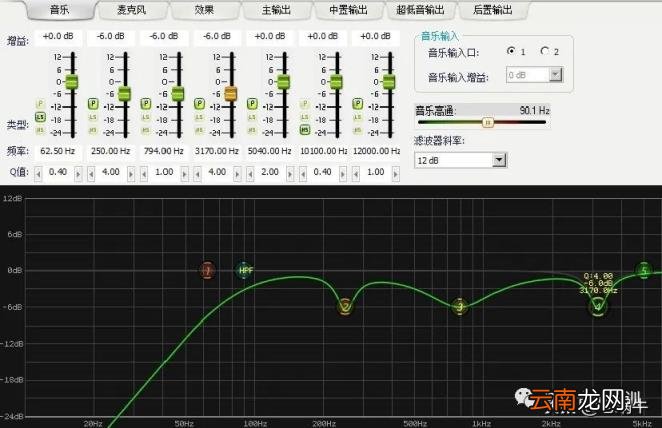
Task: Click the gain fader of 62.50 Hz band
Action: click(72, 81)
